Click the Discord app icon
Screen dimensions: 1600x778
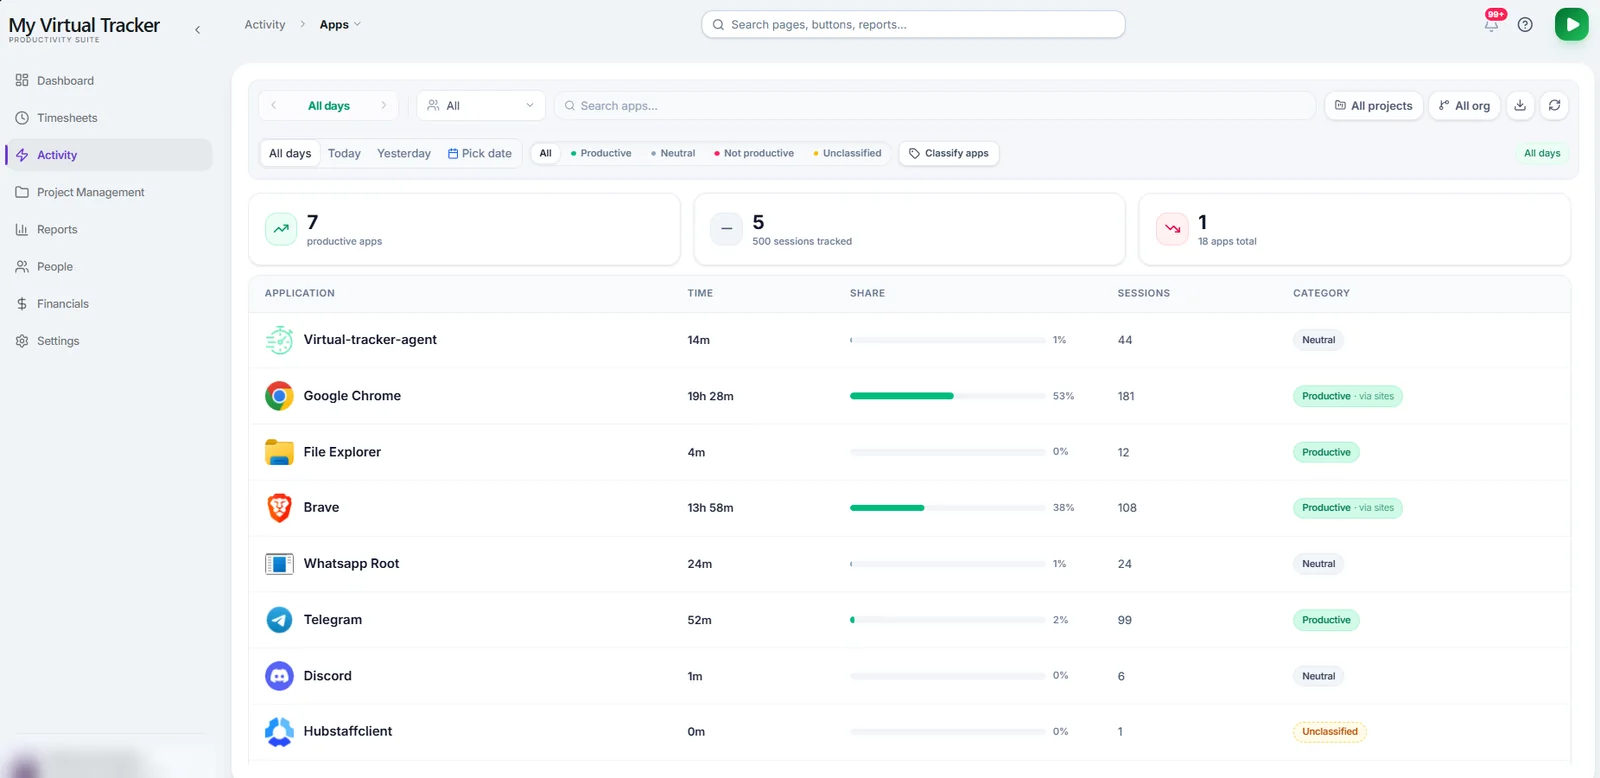279,676
